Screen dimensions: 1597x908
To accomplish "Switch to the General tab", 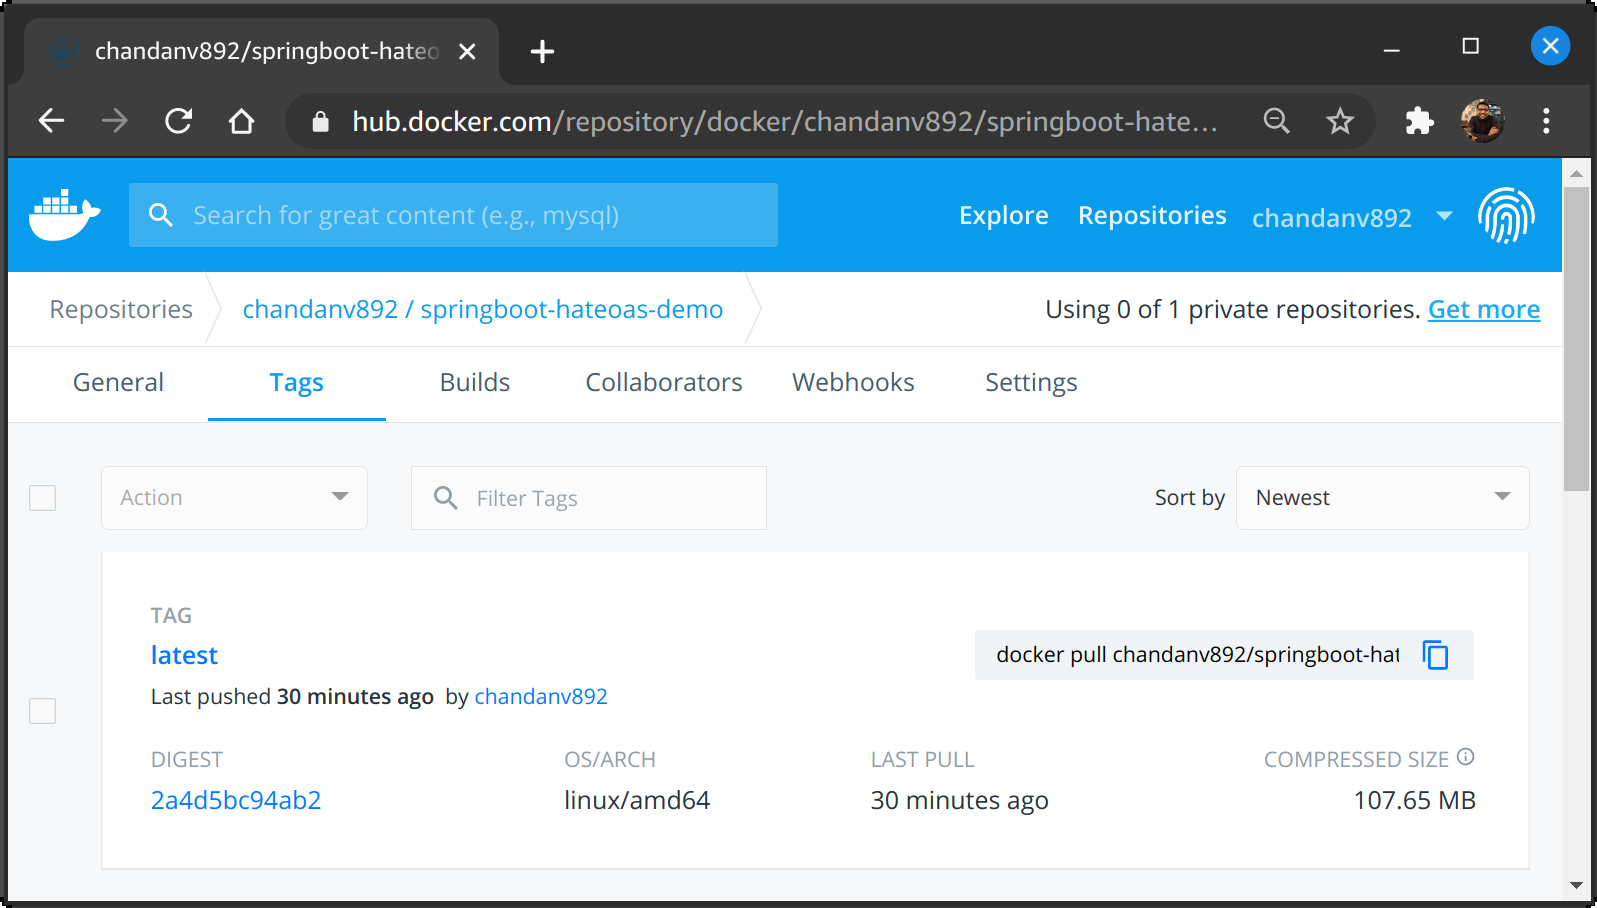I will [118, 383].
